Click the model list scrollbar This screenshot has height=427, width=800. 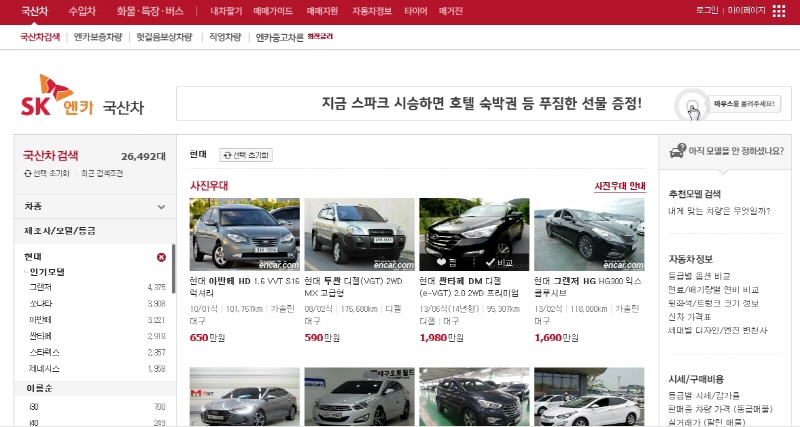pos(173,269)
